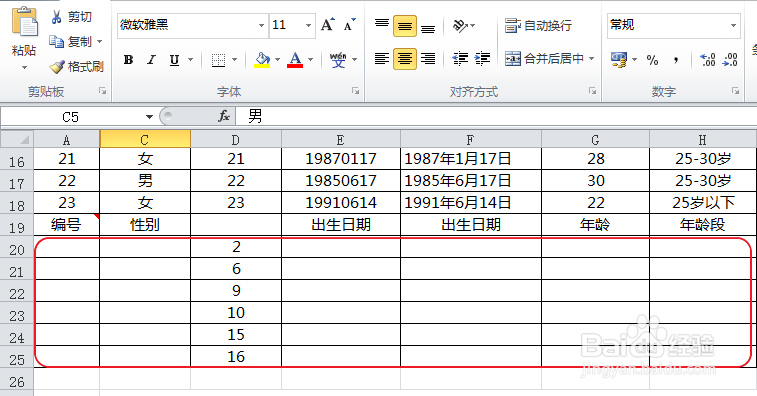Open clipboard dialog launcher 剪贴板

click(x=102, y=91)
